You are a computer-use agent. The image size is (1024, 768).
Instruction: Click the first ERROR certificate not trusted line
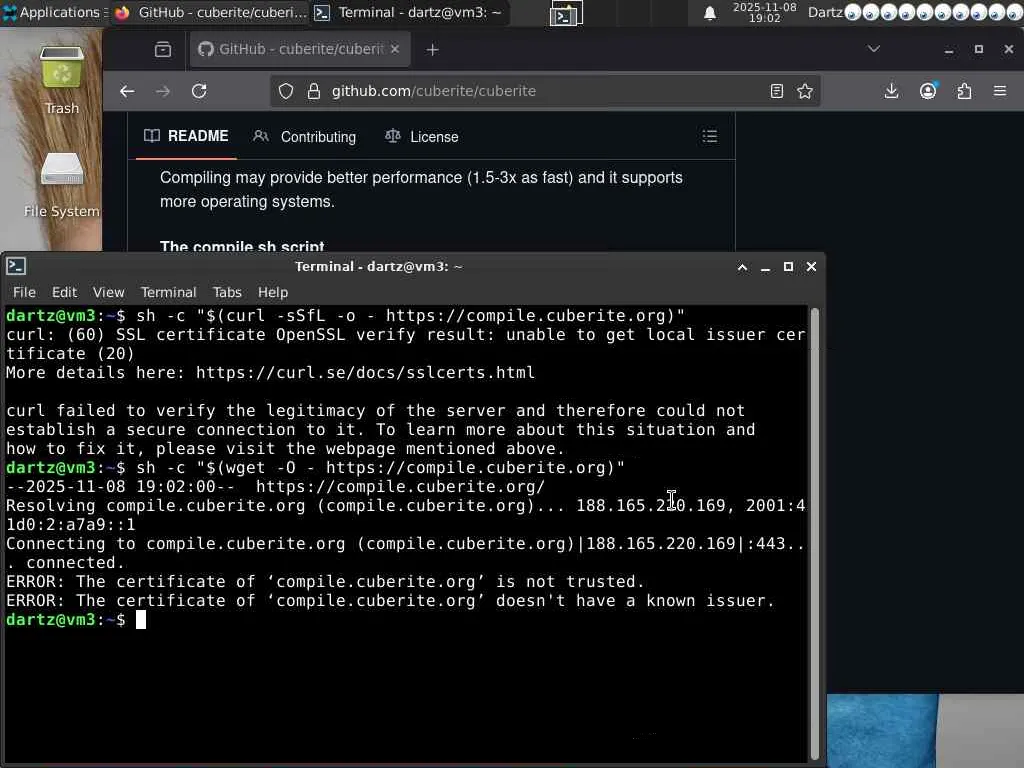pyautogui.click(x=325, y=582)
